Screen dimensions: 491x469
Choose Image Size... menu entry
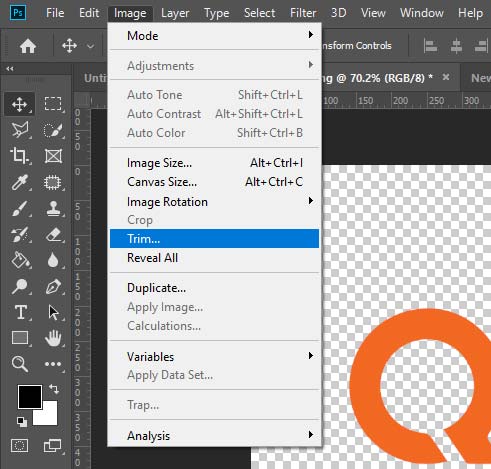coord(214,163)
